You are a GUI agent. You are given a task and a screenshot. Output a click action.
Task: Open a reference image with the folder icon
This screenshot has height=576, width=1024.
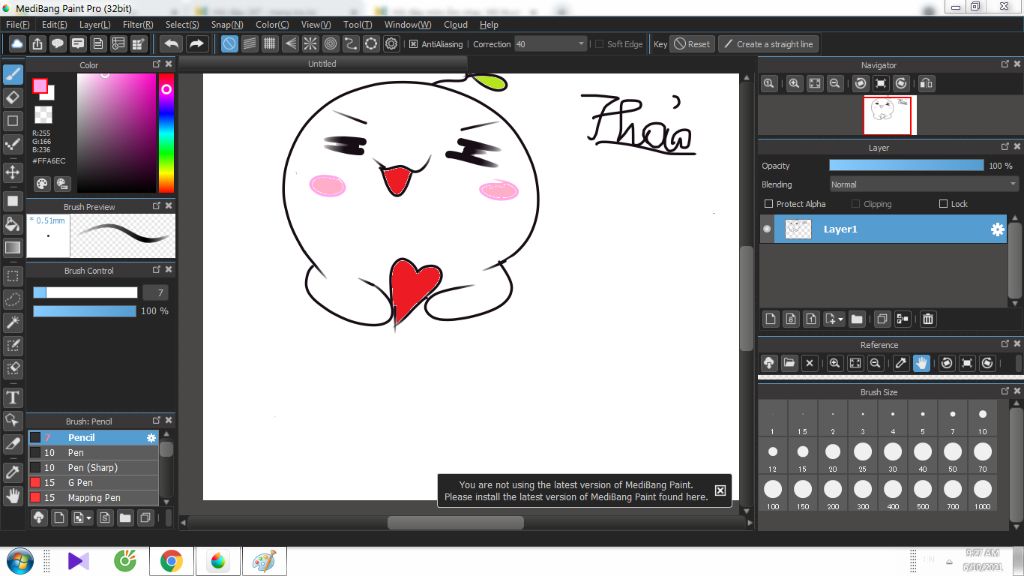point(789,363)
